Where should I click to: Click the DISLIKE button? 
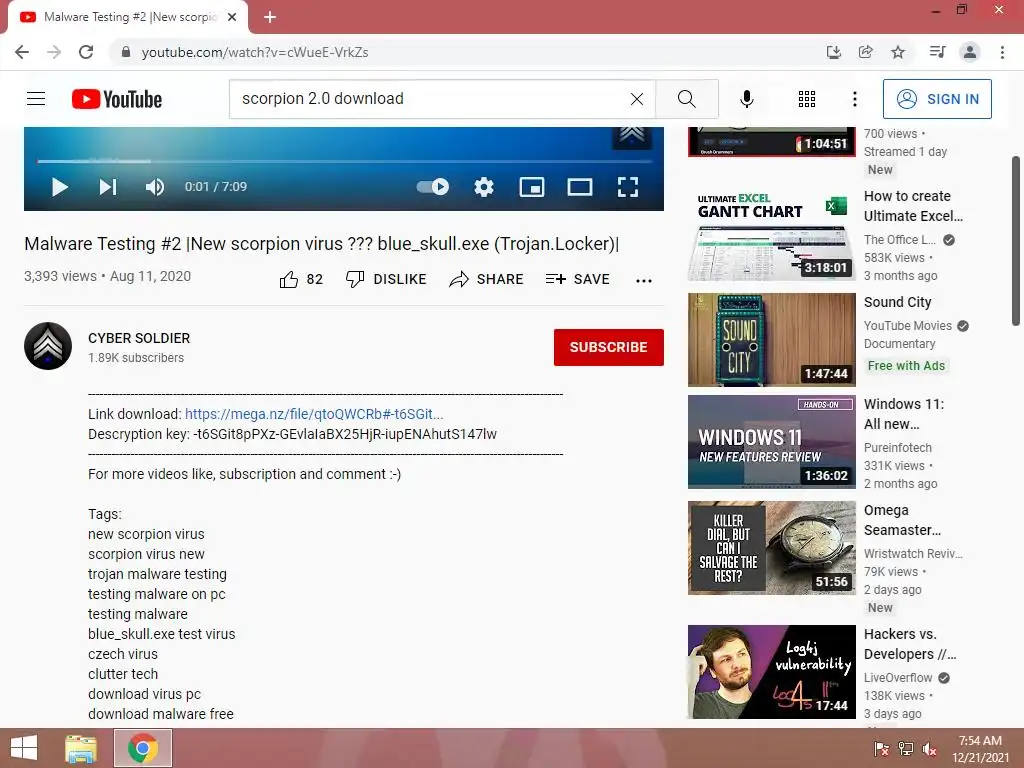[386, 280]
